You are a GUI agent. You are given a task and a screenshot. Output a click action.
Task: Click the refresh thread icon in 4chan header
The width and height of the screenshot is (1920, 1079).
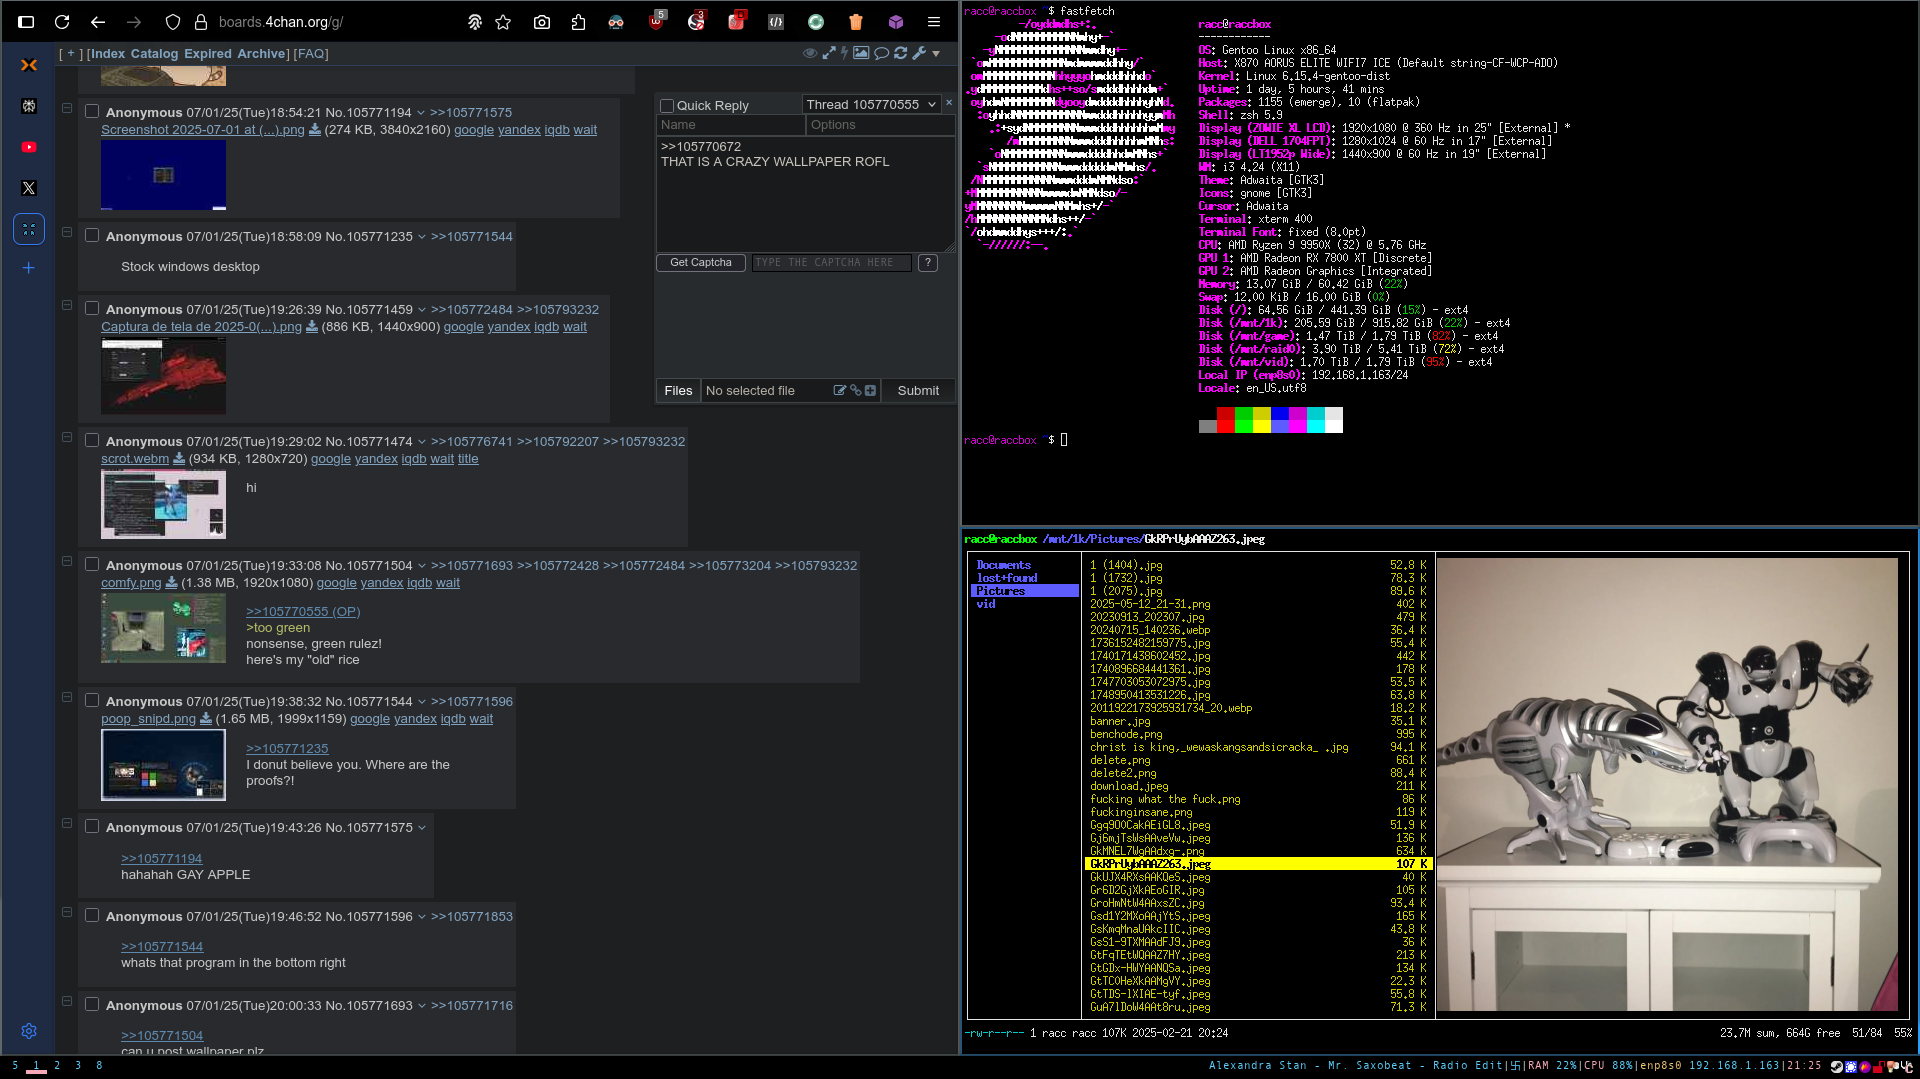tap(901, 53)
